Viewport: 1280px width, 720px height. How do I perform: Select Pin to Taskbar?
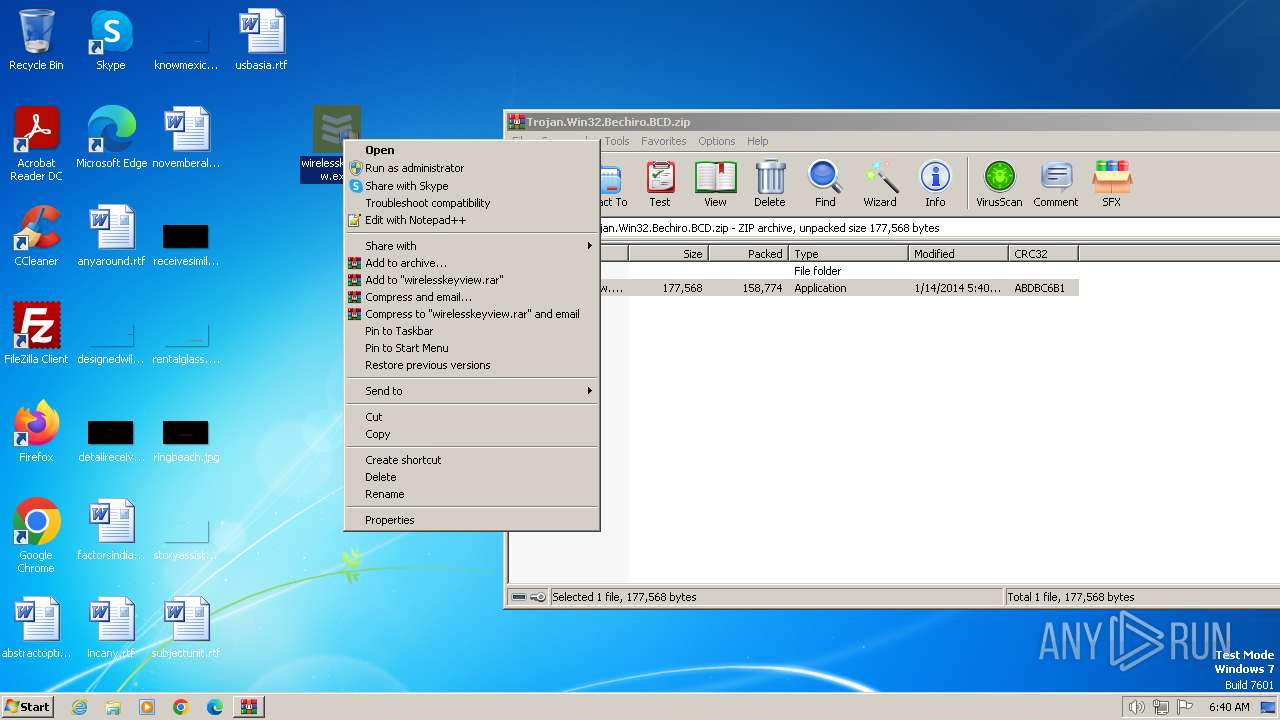[x=471, y=331]
